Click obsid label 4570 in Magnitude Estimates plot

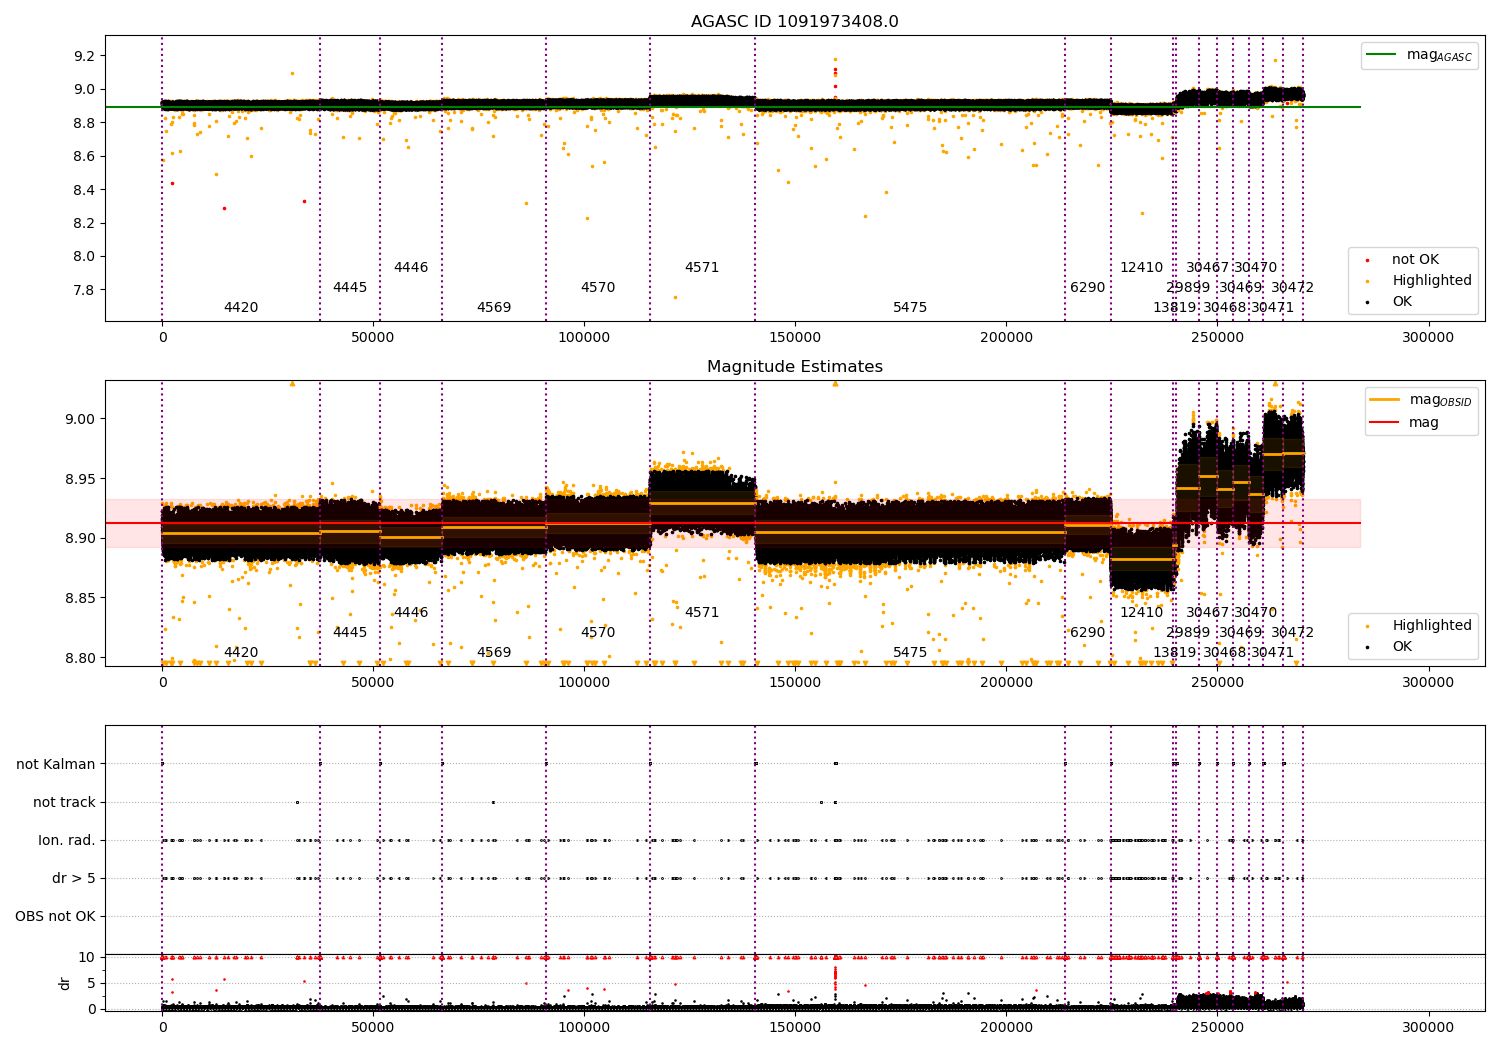[x=598, y=633]
